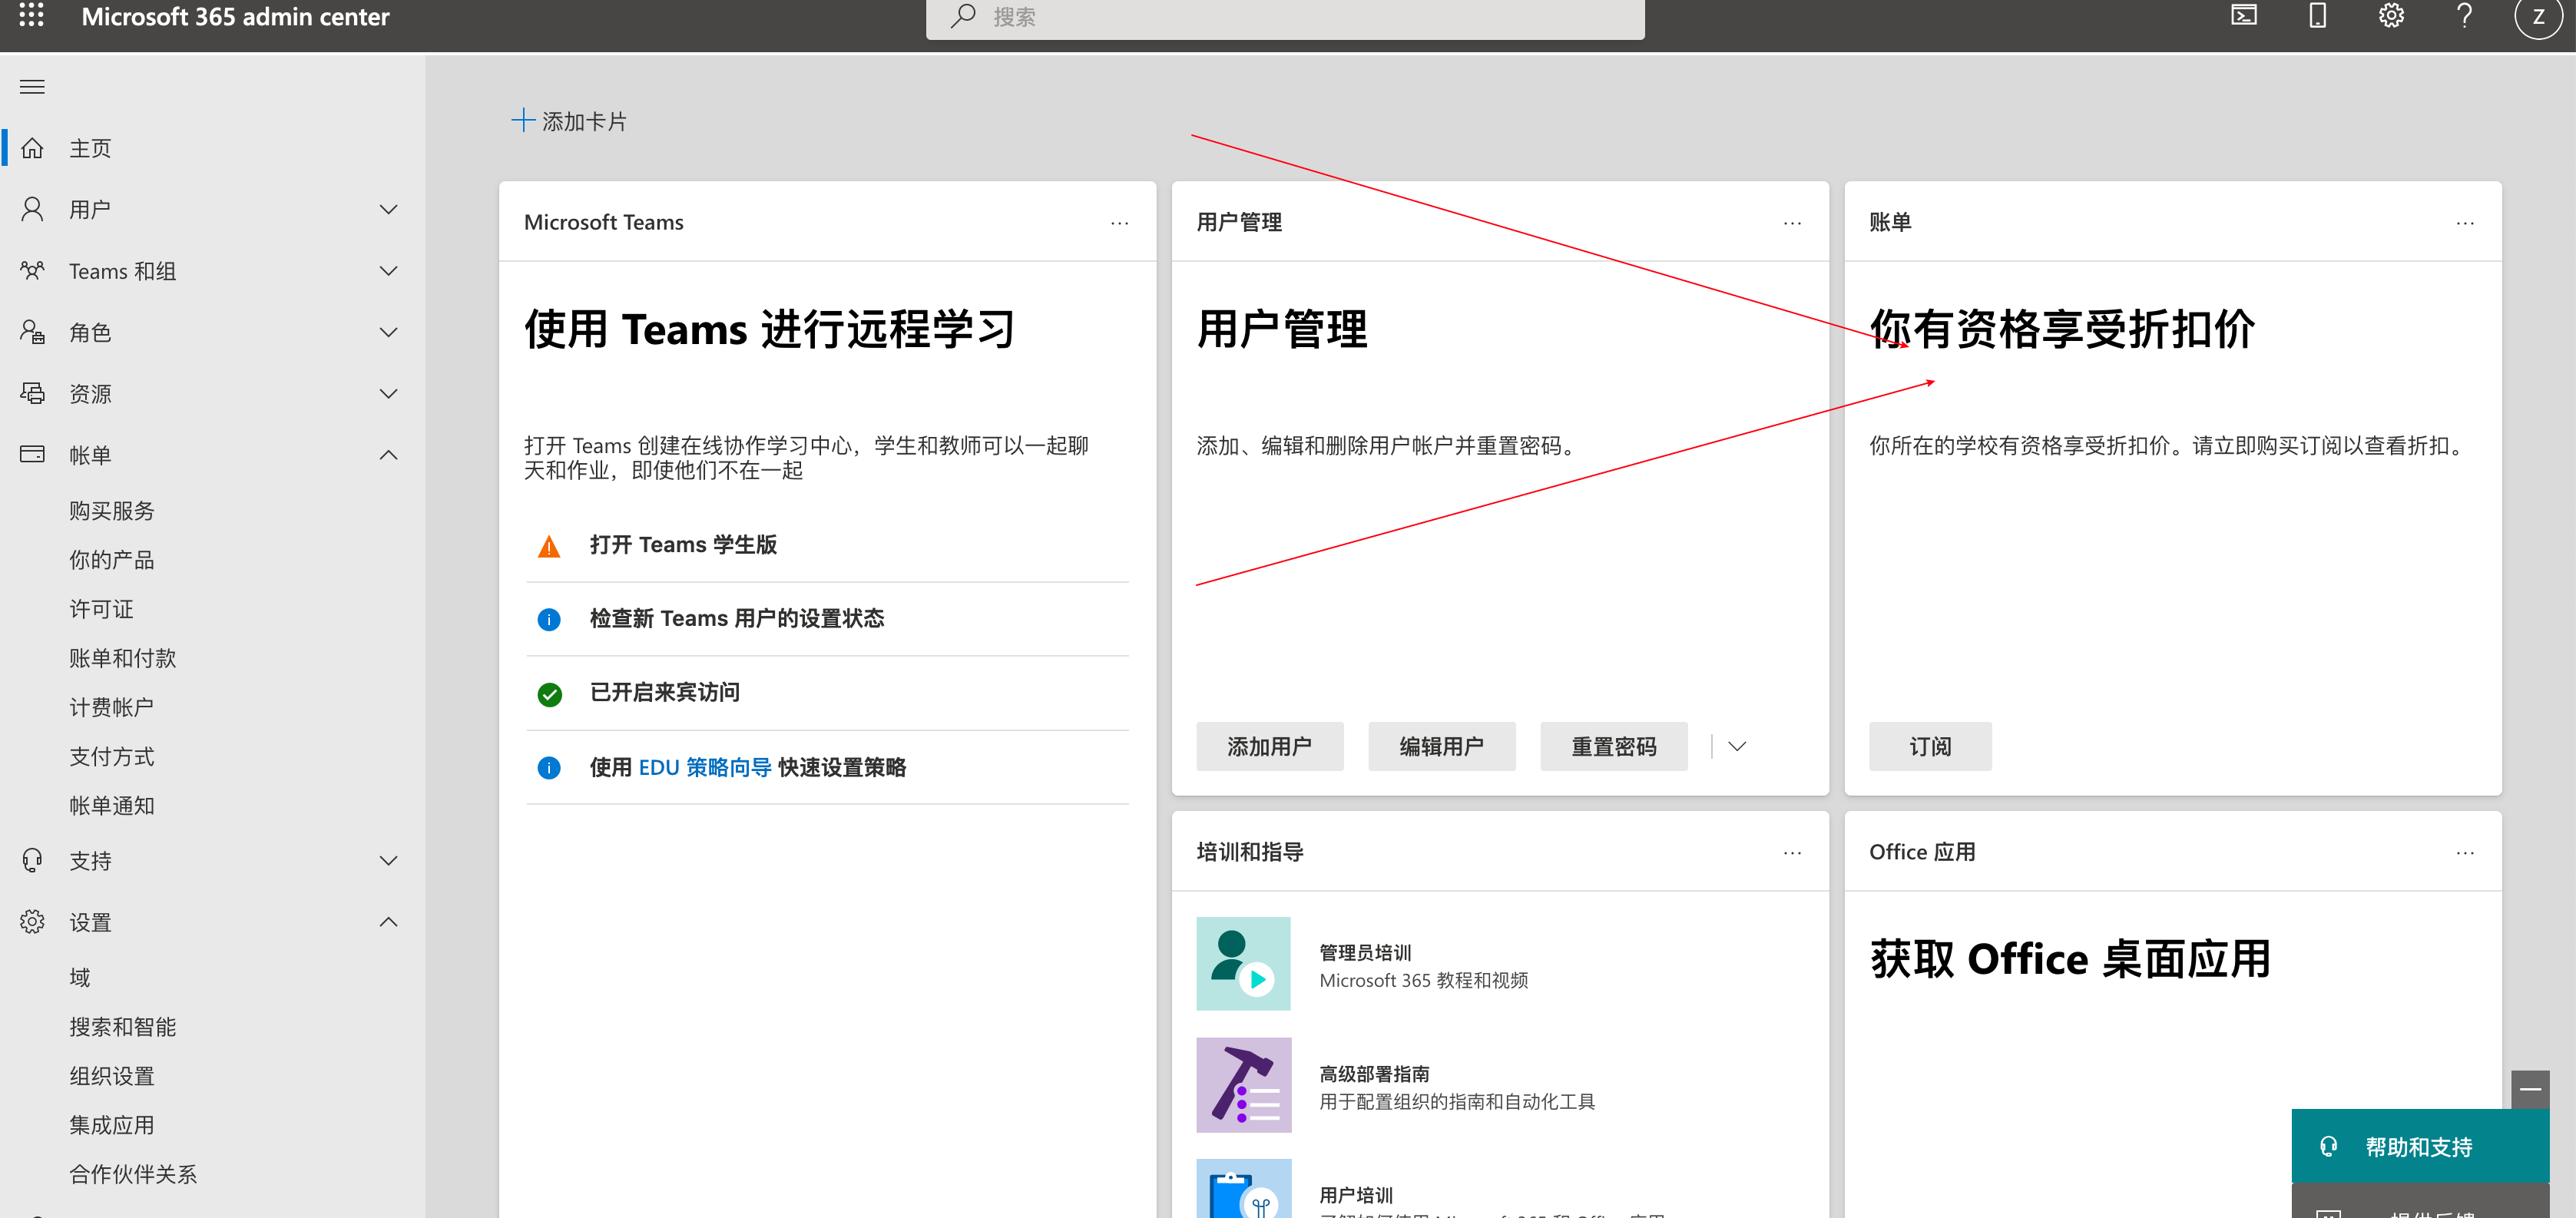2576x1218 pixels.
Task: Open the Office 应用 card ellipsis menu
Action: [x=2465, y=853]
